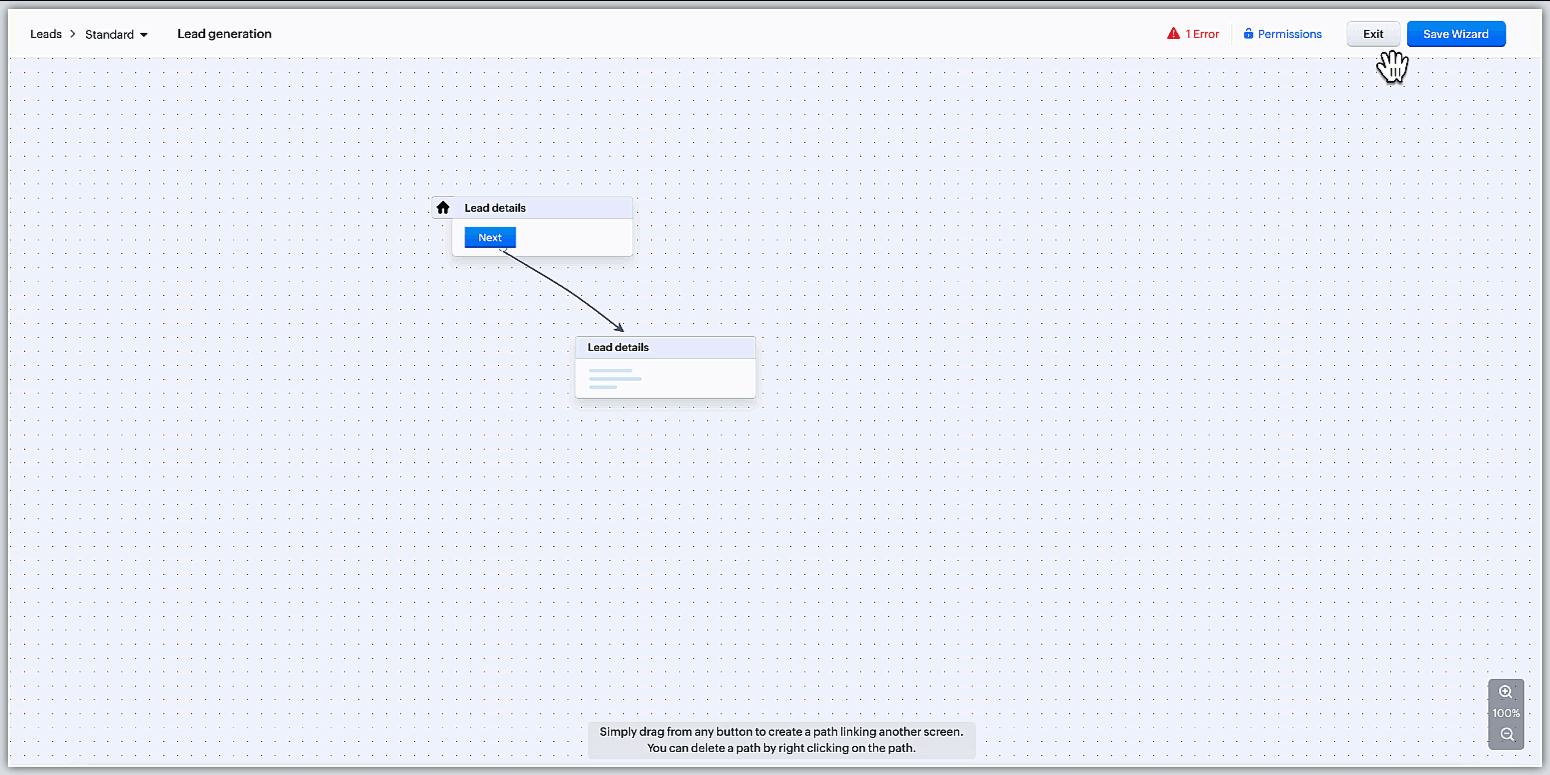This screenshot has width=1550, height=775.
Task: Select the Lead generation wizard title
Action: click(224, 34)
